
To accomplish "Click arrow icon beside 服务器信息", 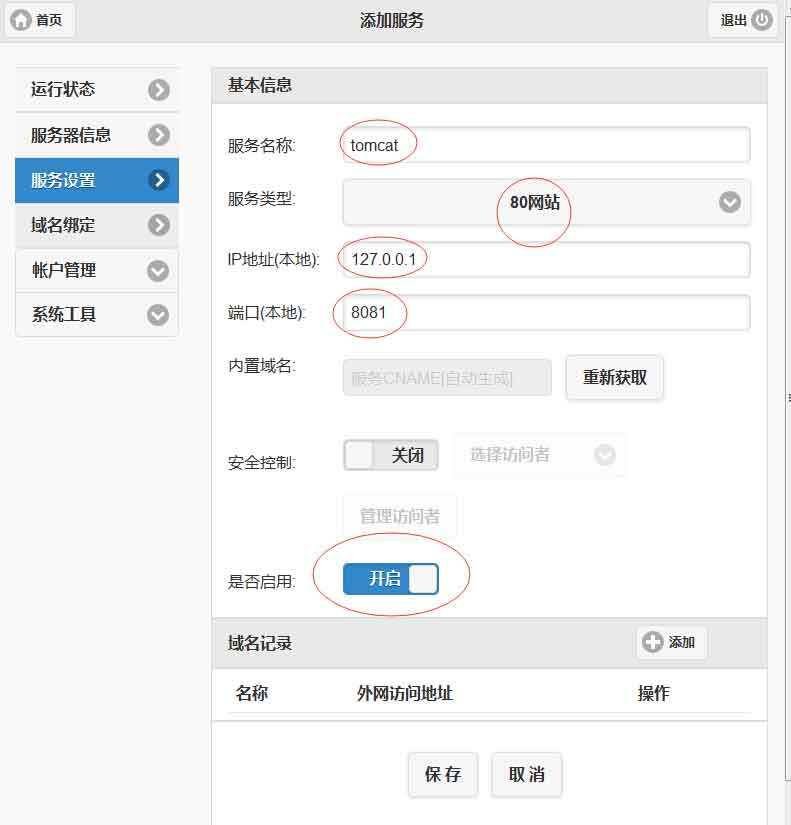I will pos(159,135).
